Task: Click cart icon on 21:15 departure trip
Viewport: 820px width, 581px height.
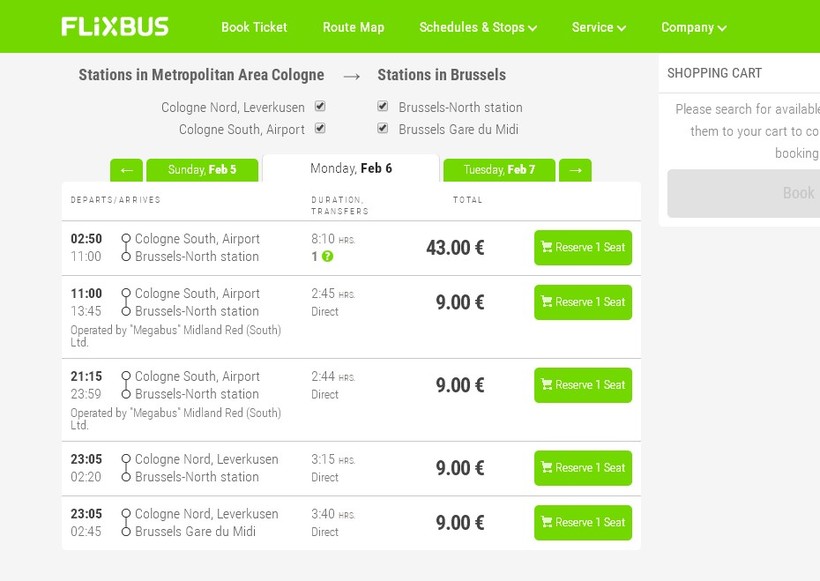Action: [547, 385]
